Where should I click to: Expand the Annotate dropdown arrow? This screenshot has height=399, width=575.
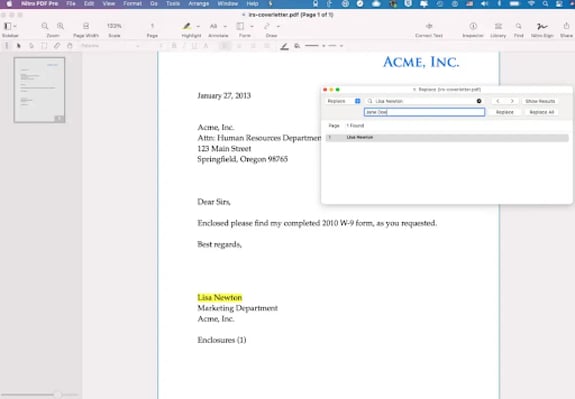click(225, 26)
